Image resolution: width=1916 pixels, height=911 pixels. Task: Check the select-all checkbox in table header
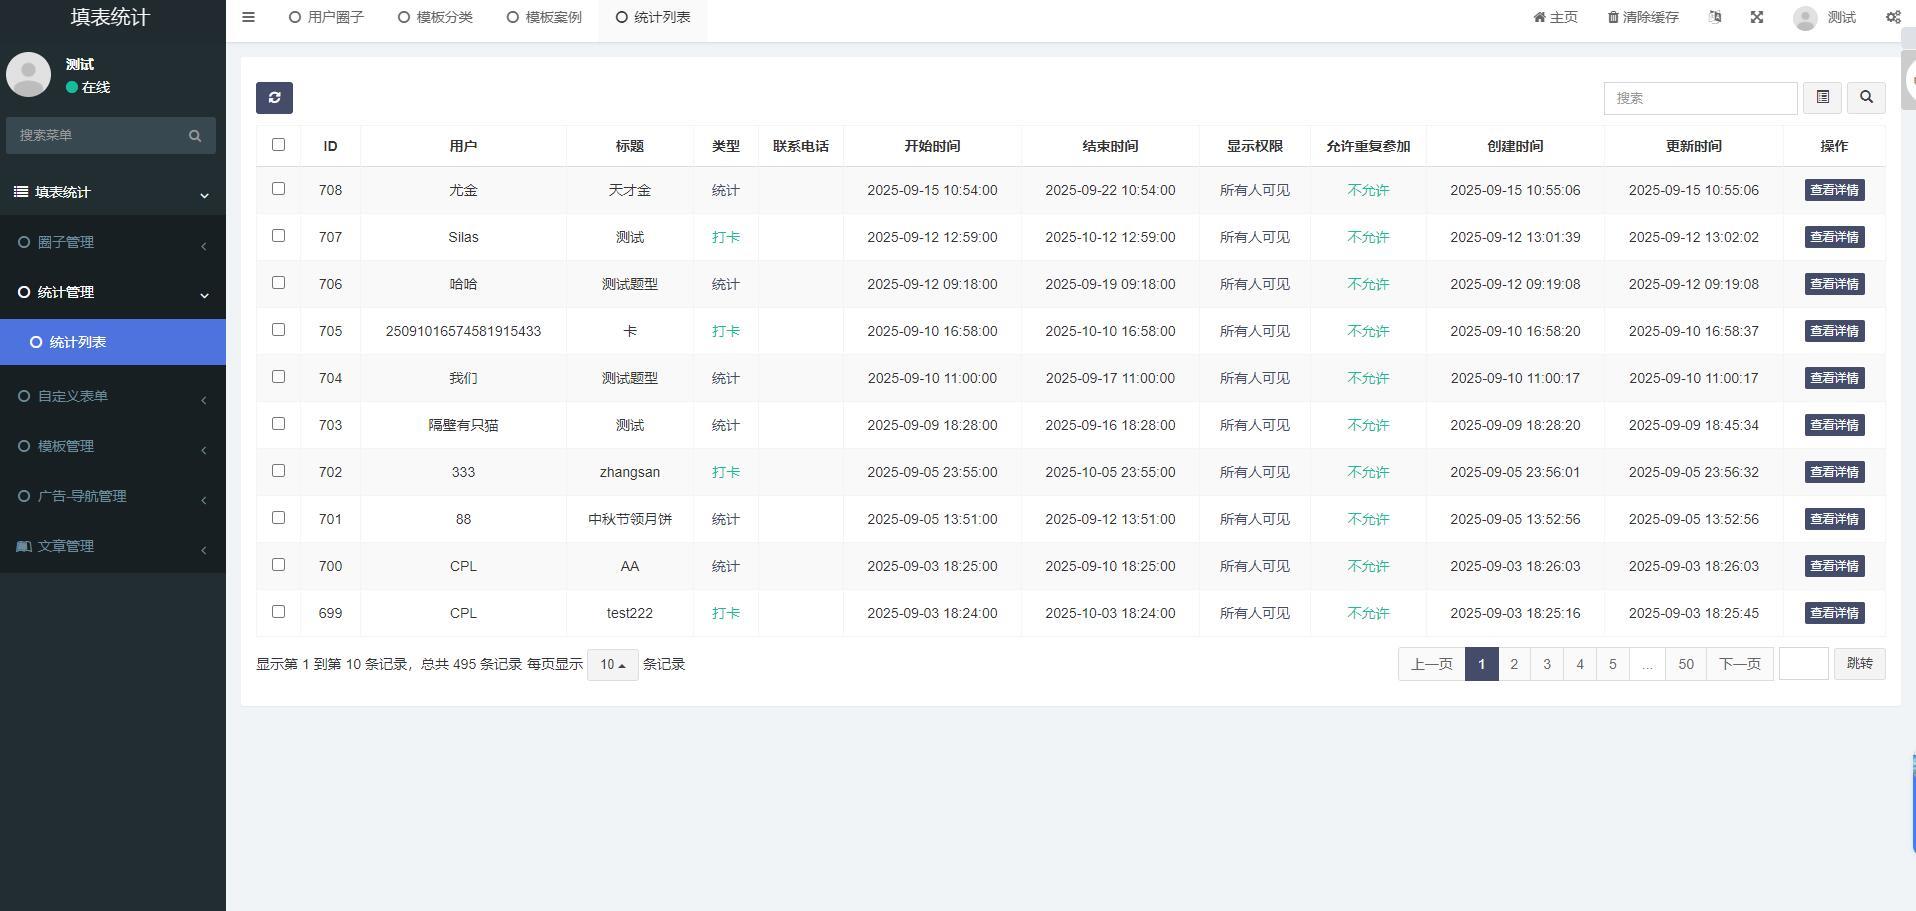278,145
